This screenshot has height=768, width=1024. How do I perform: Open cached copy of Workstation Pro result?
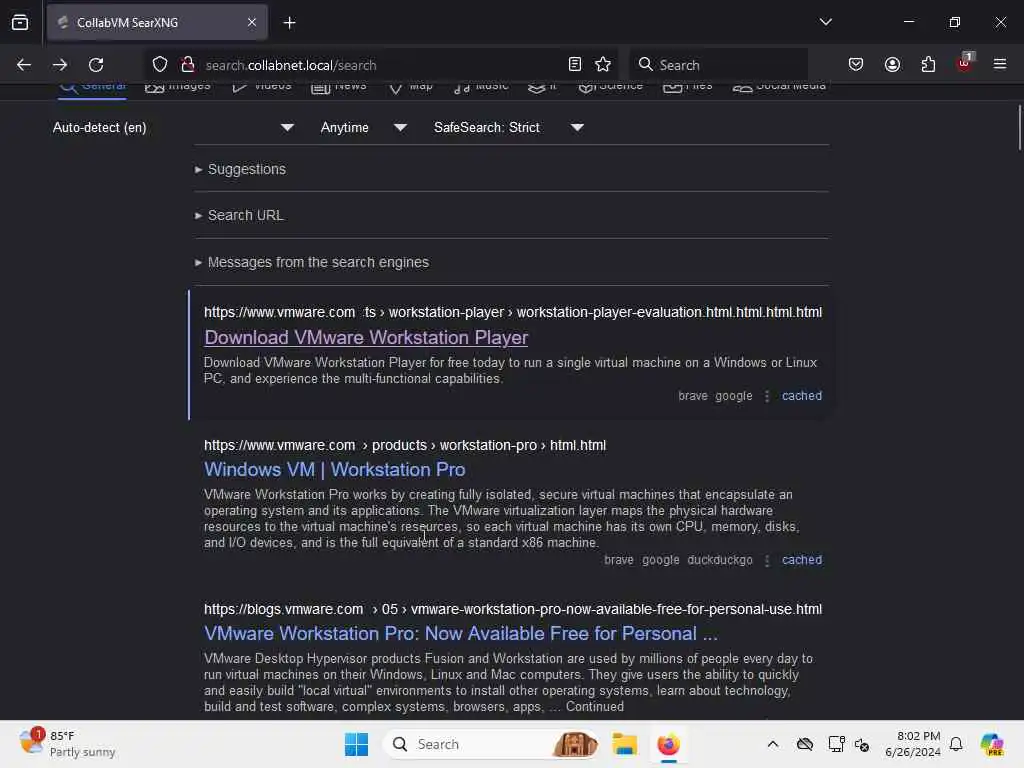(802, 560)
